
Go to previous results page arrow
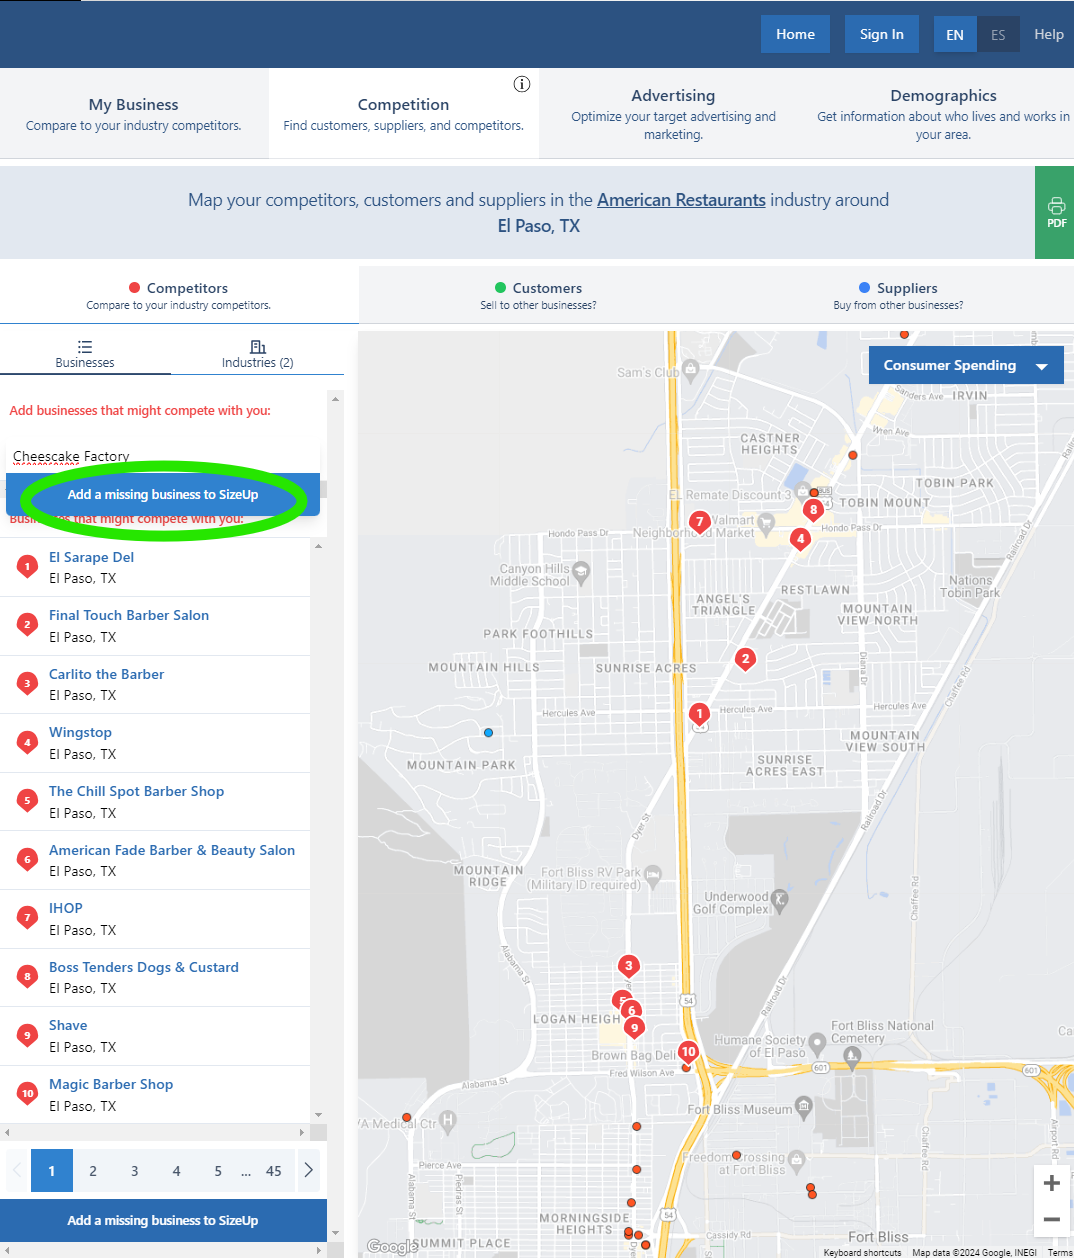click(x=17, y=1170)
